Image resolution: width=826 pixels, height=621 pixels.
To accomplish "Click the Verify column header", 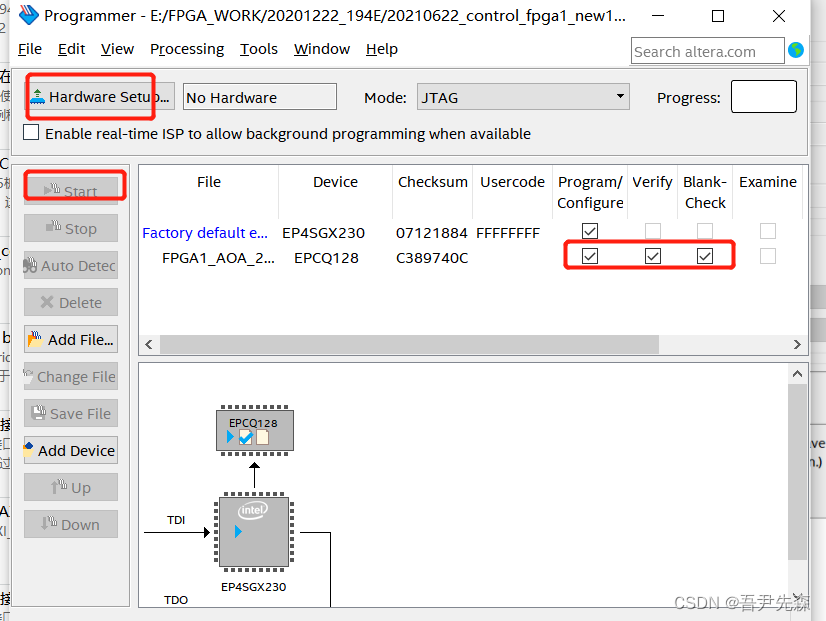I will 652,182.
